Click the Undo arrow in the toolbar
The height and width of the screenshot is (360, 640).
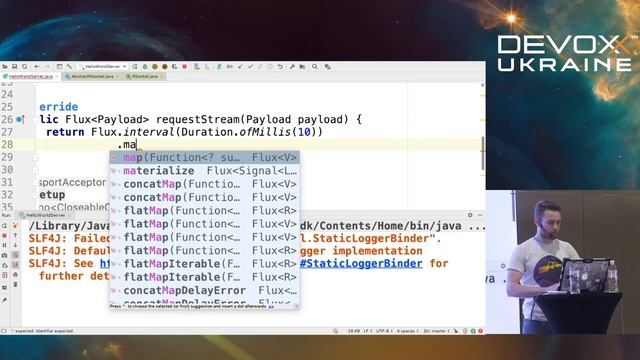tap(280, 67)
